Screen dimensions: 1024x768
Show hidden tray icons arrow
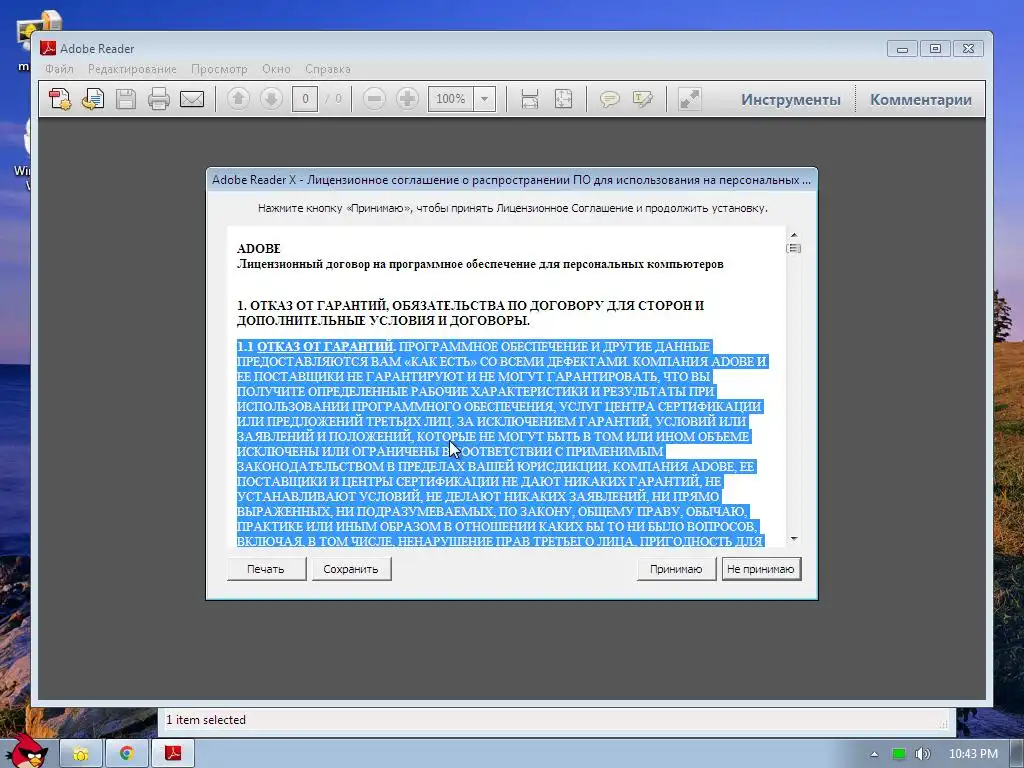[x=874, y=754]
